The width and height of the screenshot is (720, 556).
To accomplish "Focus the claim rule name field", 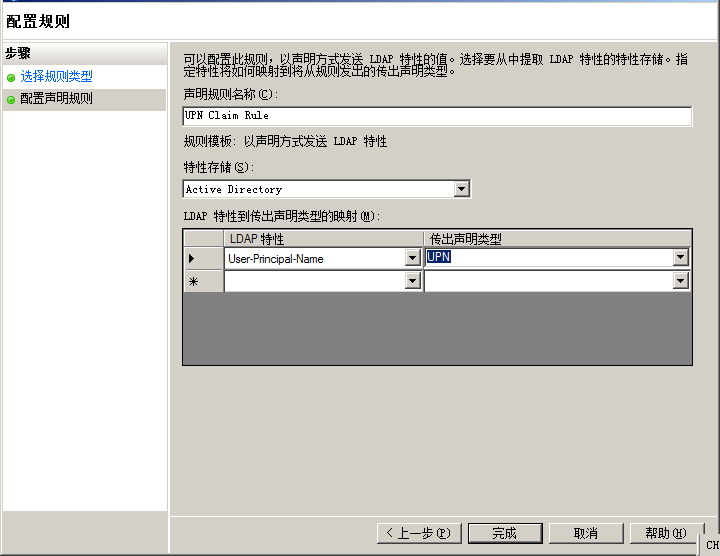I will [x=437, y=116].
